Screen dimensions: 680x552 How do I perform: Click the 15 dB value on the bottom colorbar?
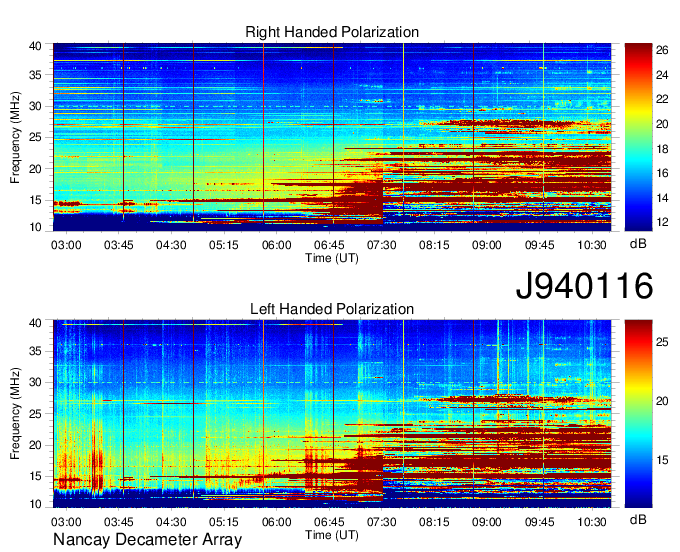point(662,460)
